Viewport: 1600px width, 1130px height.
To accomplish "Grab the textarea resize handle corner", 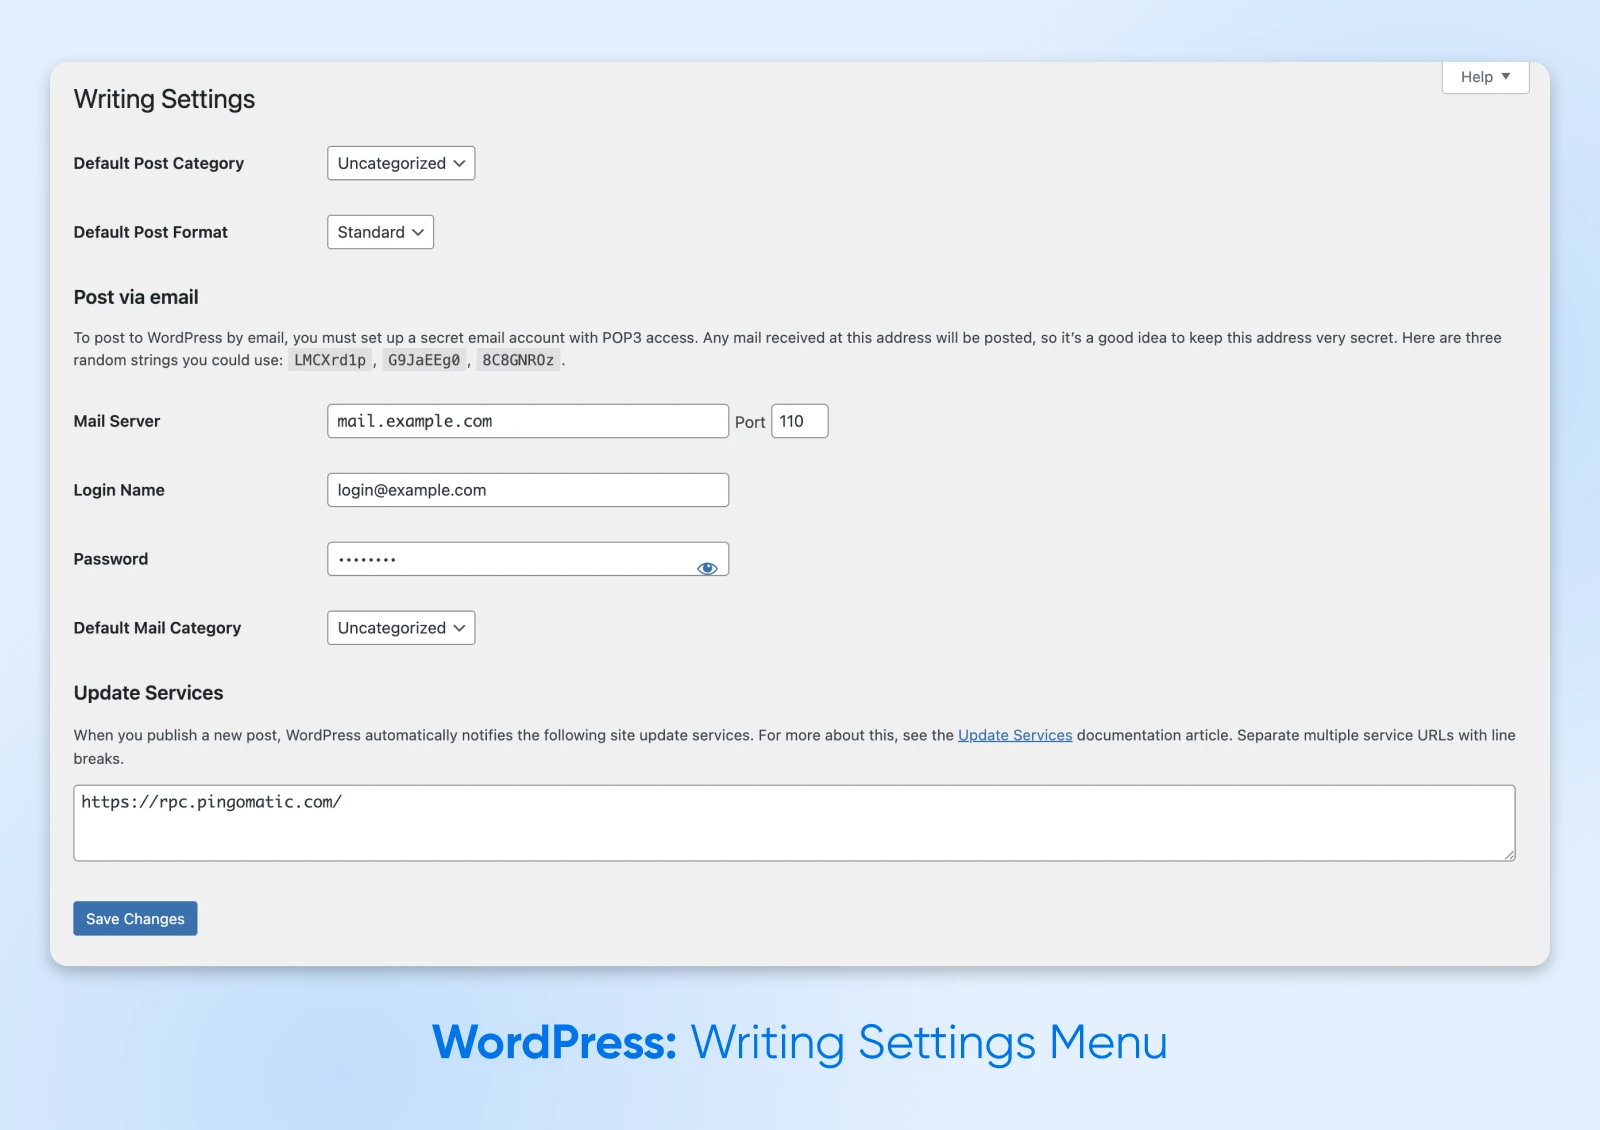I will pyautogui.click(x=1509, y=855).
